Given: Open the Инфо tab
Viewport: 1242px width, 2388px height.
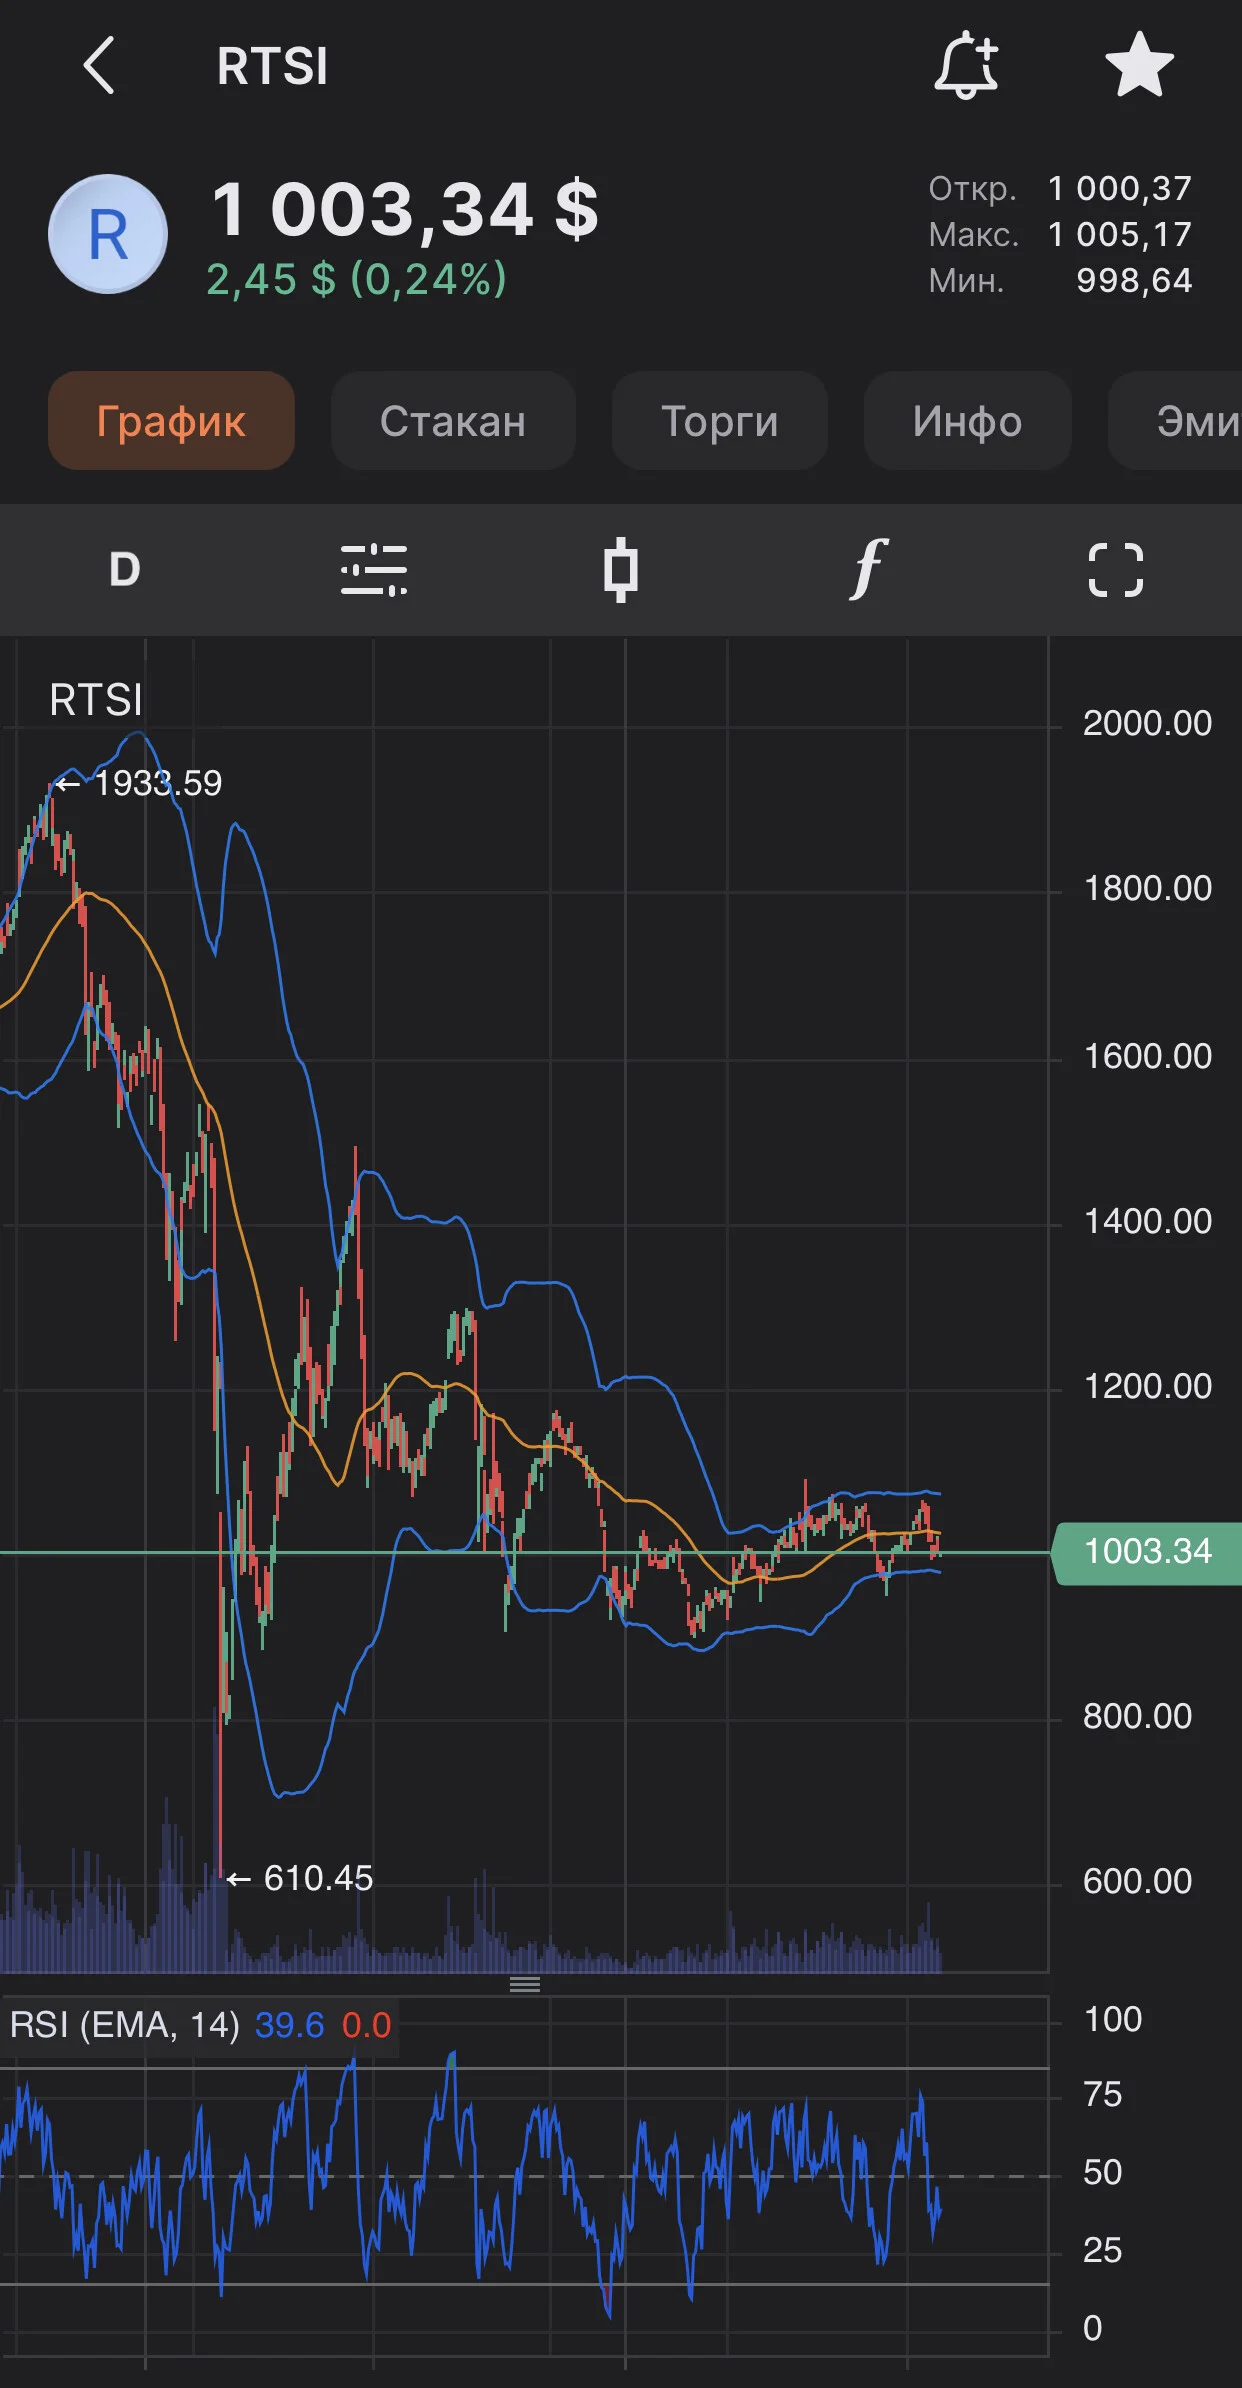Looking at the screenshot, I should point(967,421).
